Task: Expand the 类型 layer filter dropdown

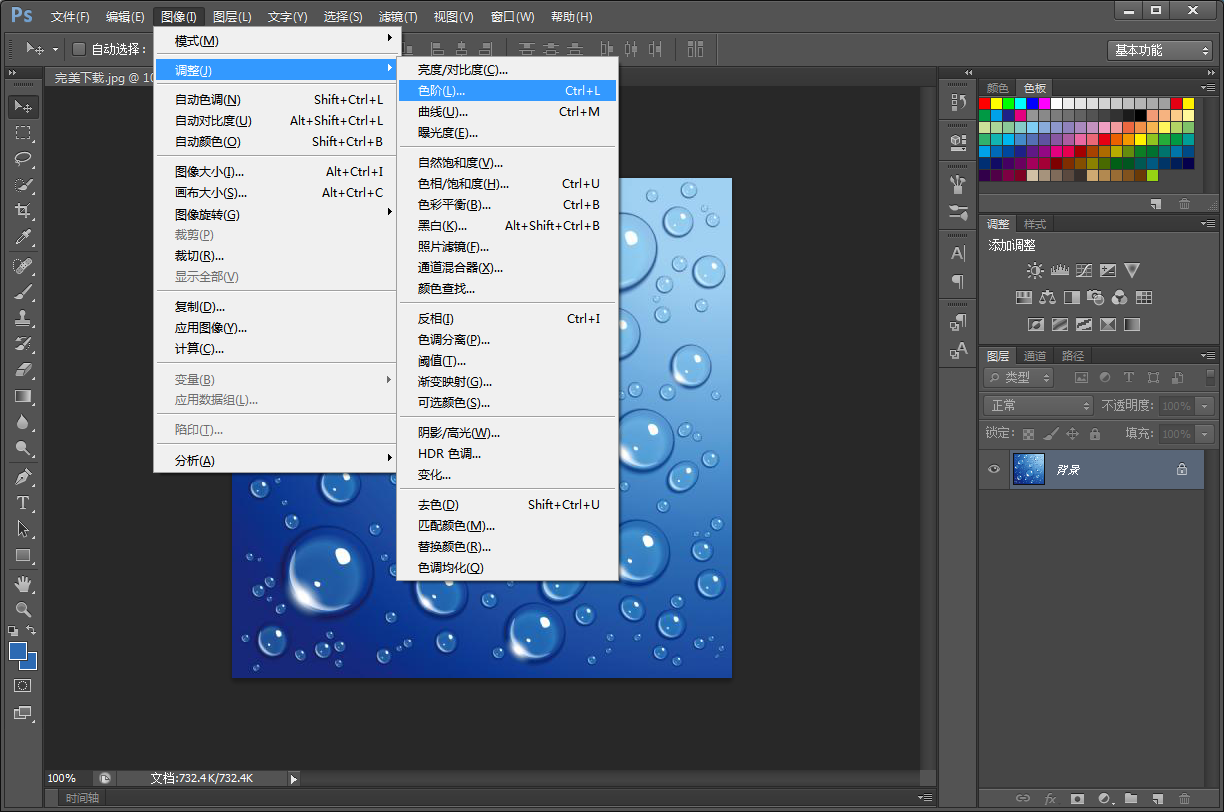Action: (x=1018, y=377)
